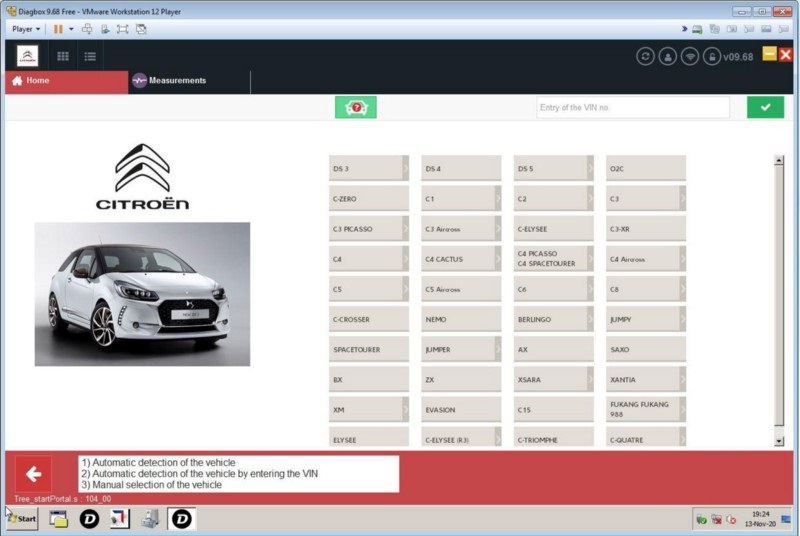Click the VMware pause button

pyautogui.click(x=58, y=29)
